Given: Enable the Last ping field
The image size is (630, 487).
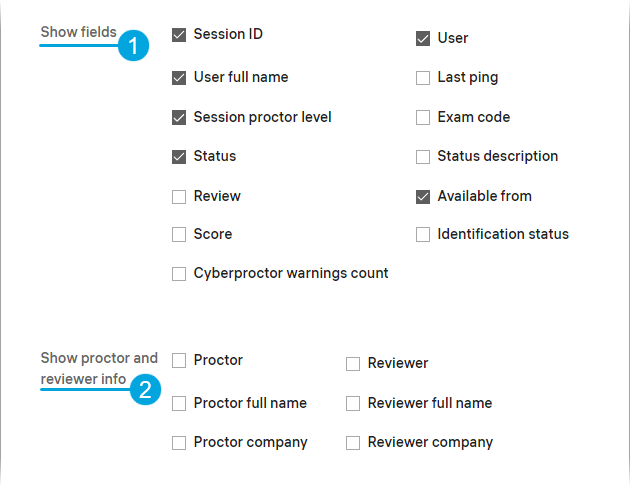Looking at the screenshot, I should pos(423,78).
